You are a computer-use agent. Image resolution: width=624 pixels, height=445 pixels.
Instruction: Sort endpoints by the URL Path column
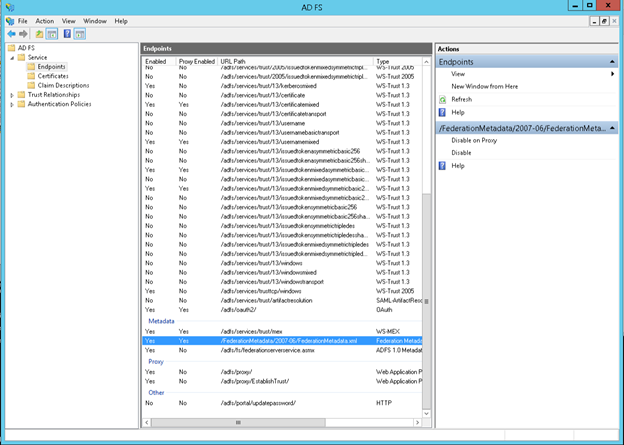(290, 61)
